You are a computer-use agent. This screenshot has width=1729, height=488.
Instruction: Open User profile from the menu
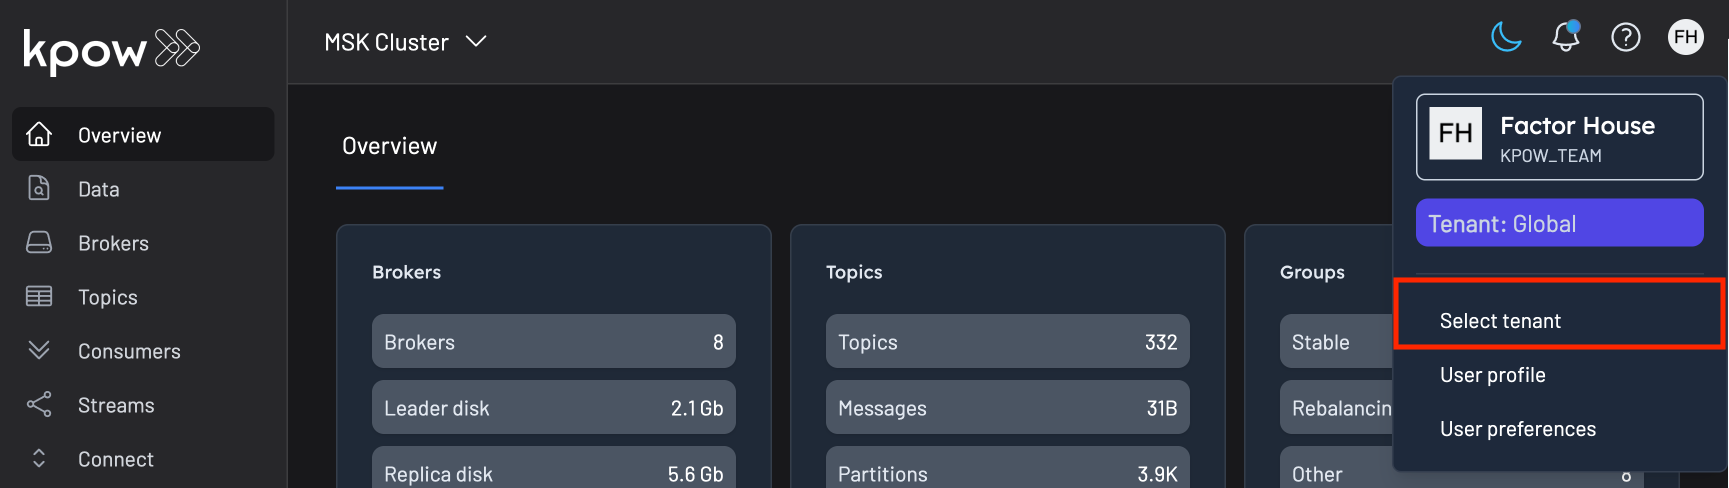click(x=1492, y=375)
